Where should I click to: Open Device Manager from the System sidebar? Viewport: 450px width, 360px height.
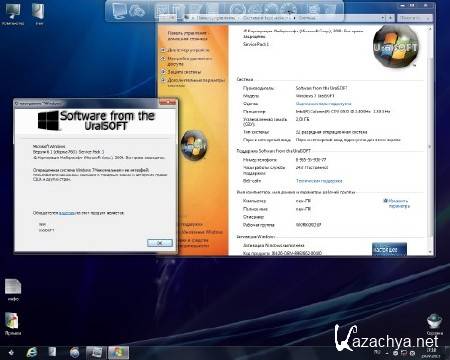click(188, 50)
